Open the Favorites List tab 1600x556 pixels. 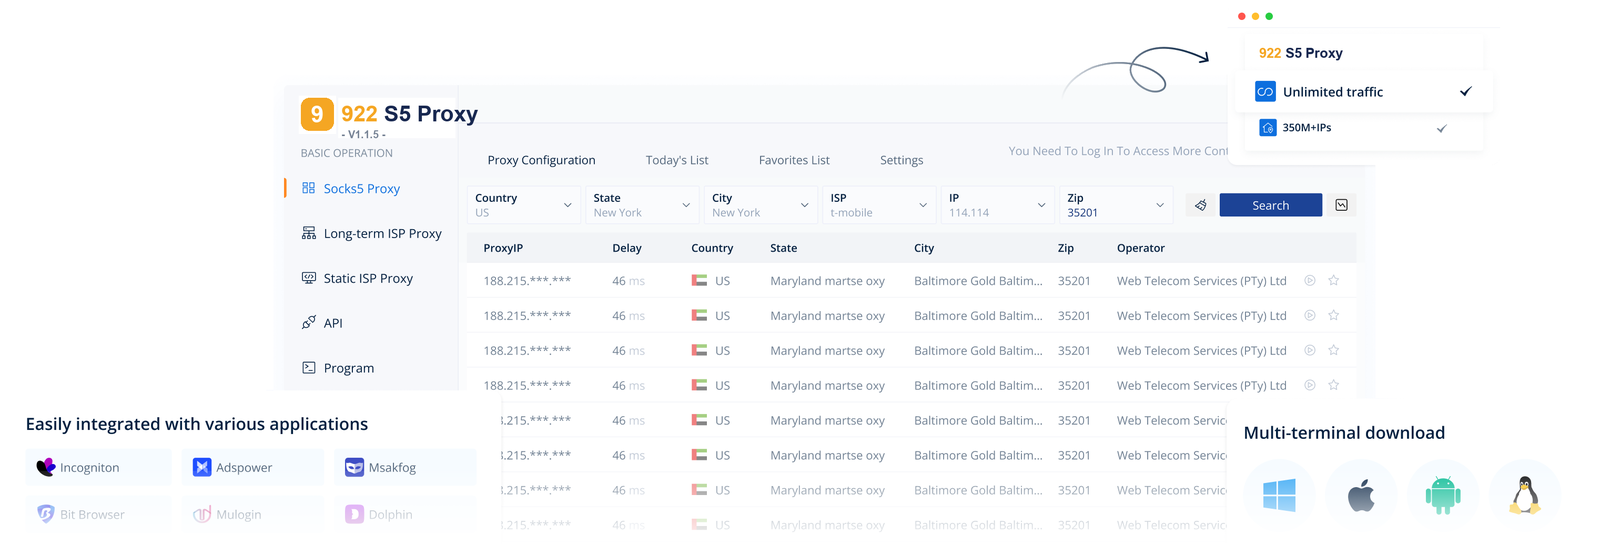coord(794,160)
